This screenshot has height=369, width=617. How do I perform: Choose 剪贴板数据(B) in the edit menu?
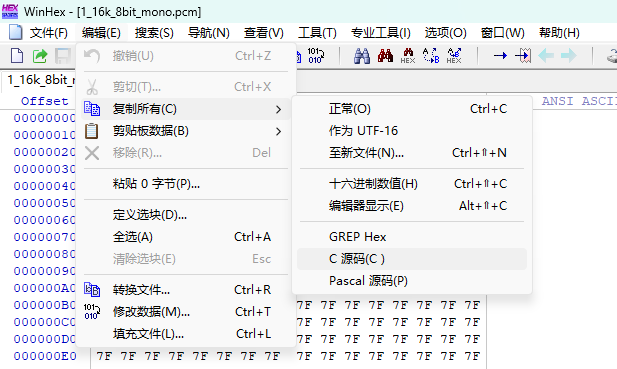coord(186,131)
